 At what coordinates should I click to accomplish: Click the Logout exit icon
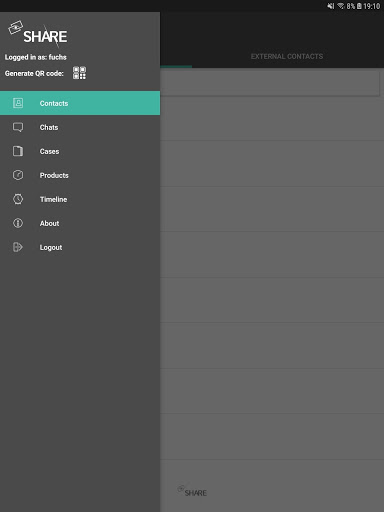(18, 247)
